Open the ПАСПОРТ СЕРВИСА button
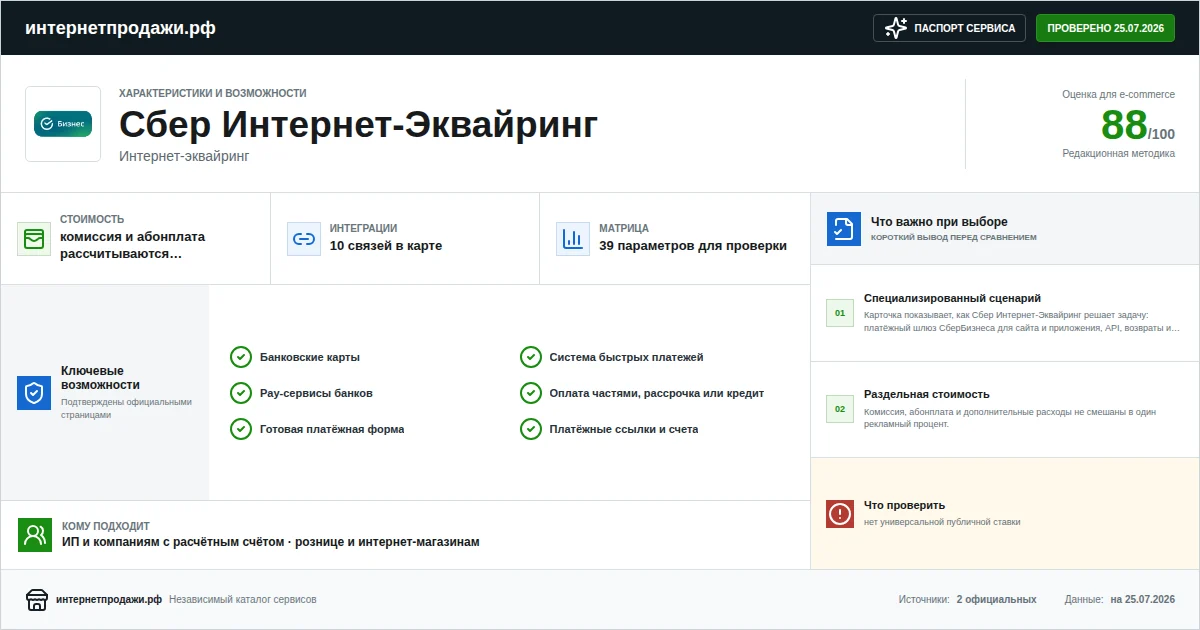 pyautogui.click(x=950, y=28)
